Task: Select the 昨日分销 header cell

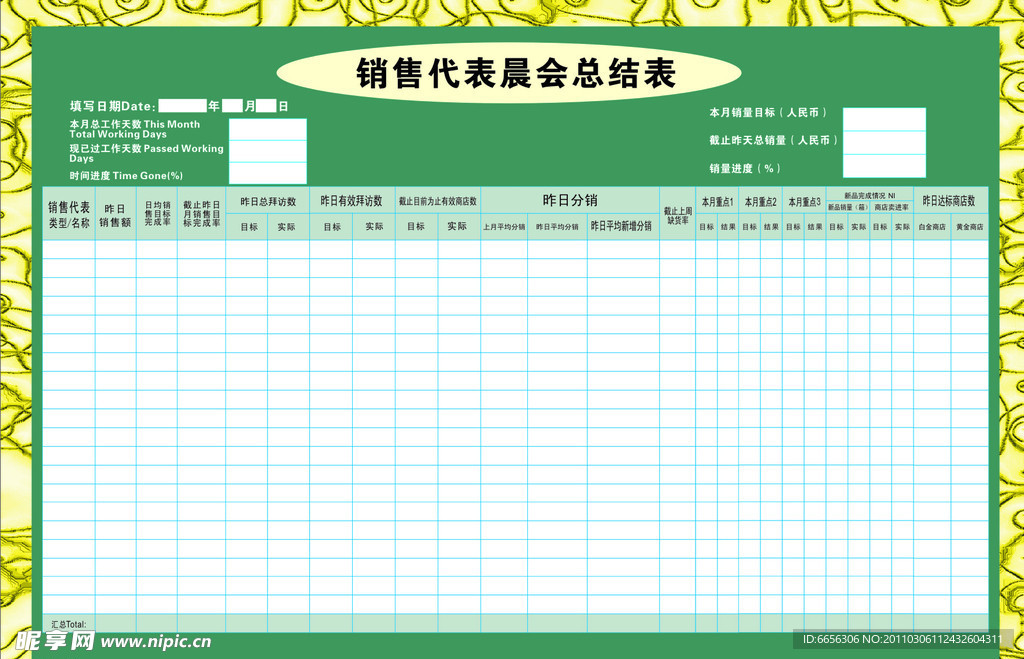Action: click(569, 200)
